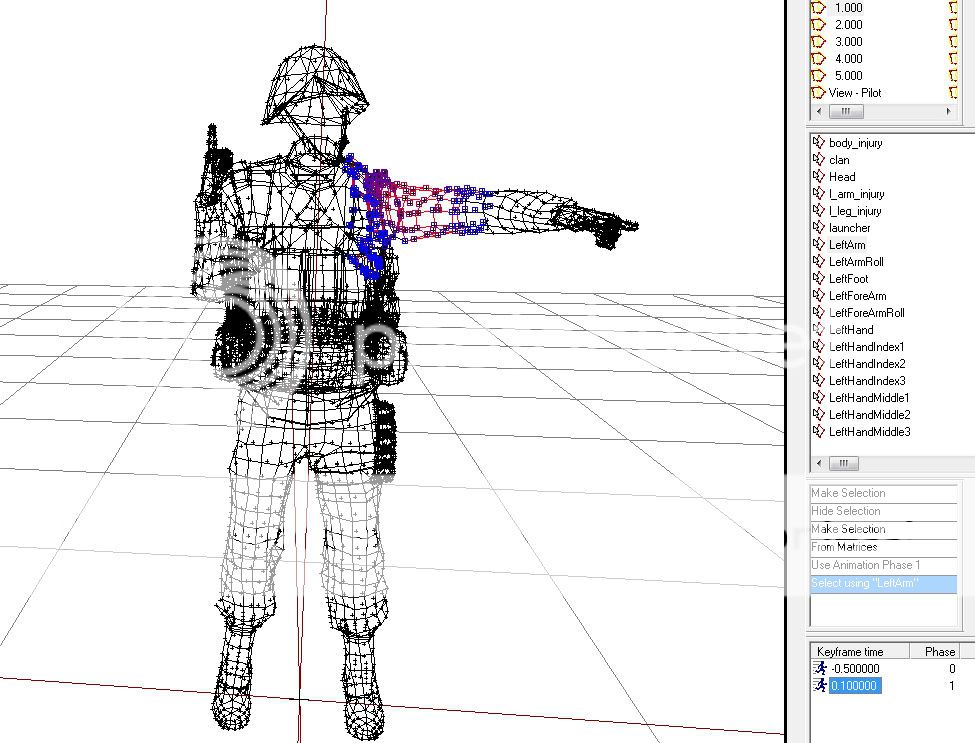The width and height of the screenshot is (975, 743).
Task: Click the selections list horizontal scrollbar thumb
Action: [x=843, y=464]
